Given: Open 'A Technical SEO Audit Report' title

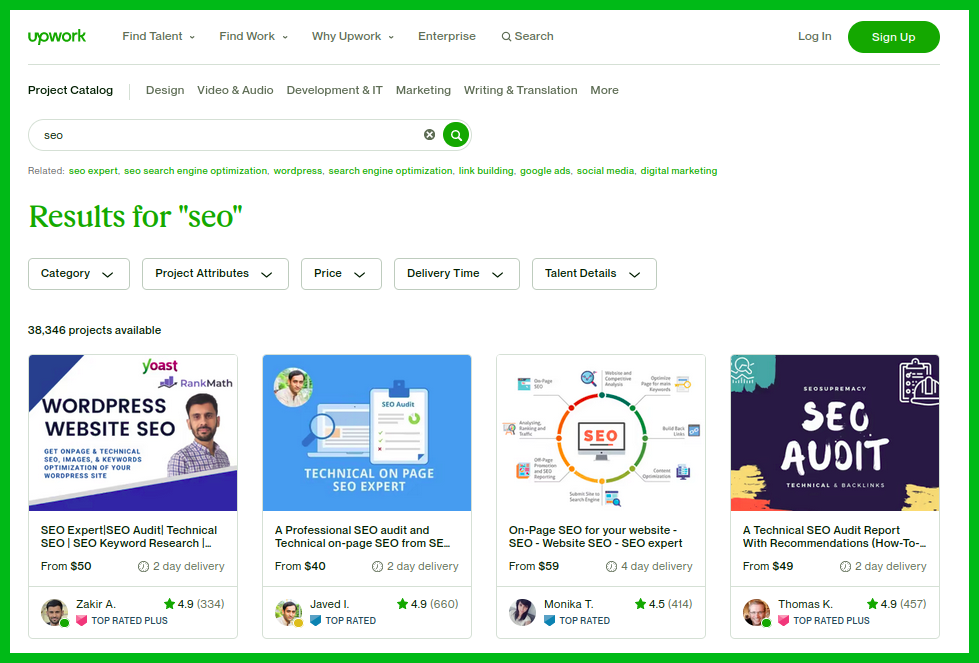Looking at the screenshot, I should 834,537.
